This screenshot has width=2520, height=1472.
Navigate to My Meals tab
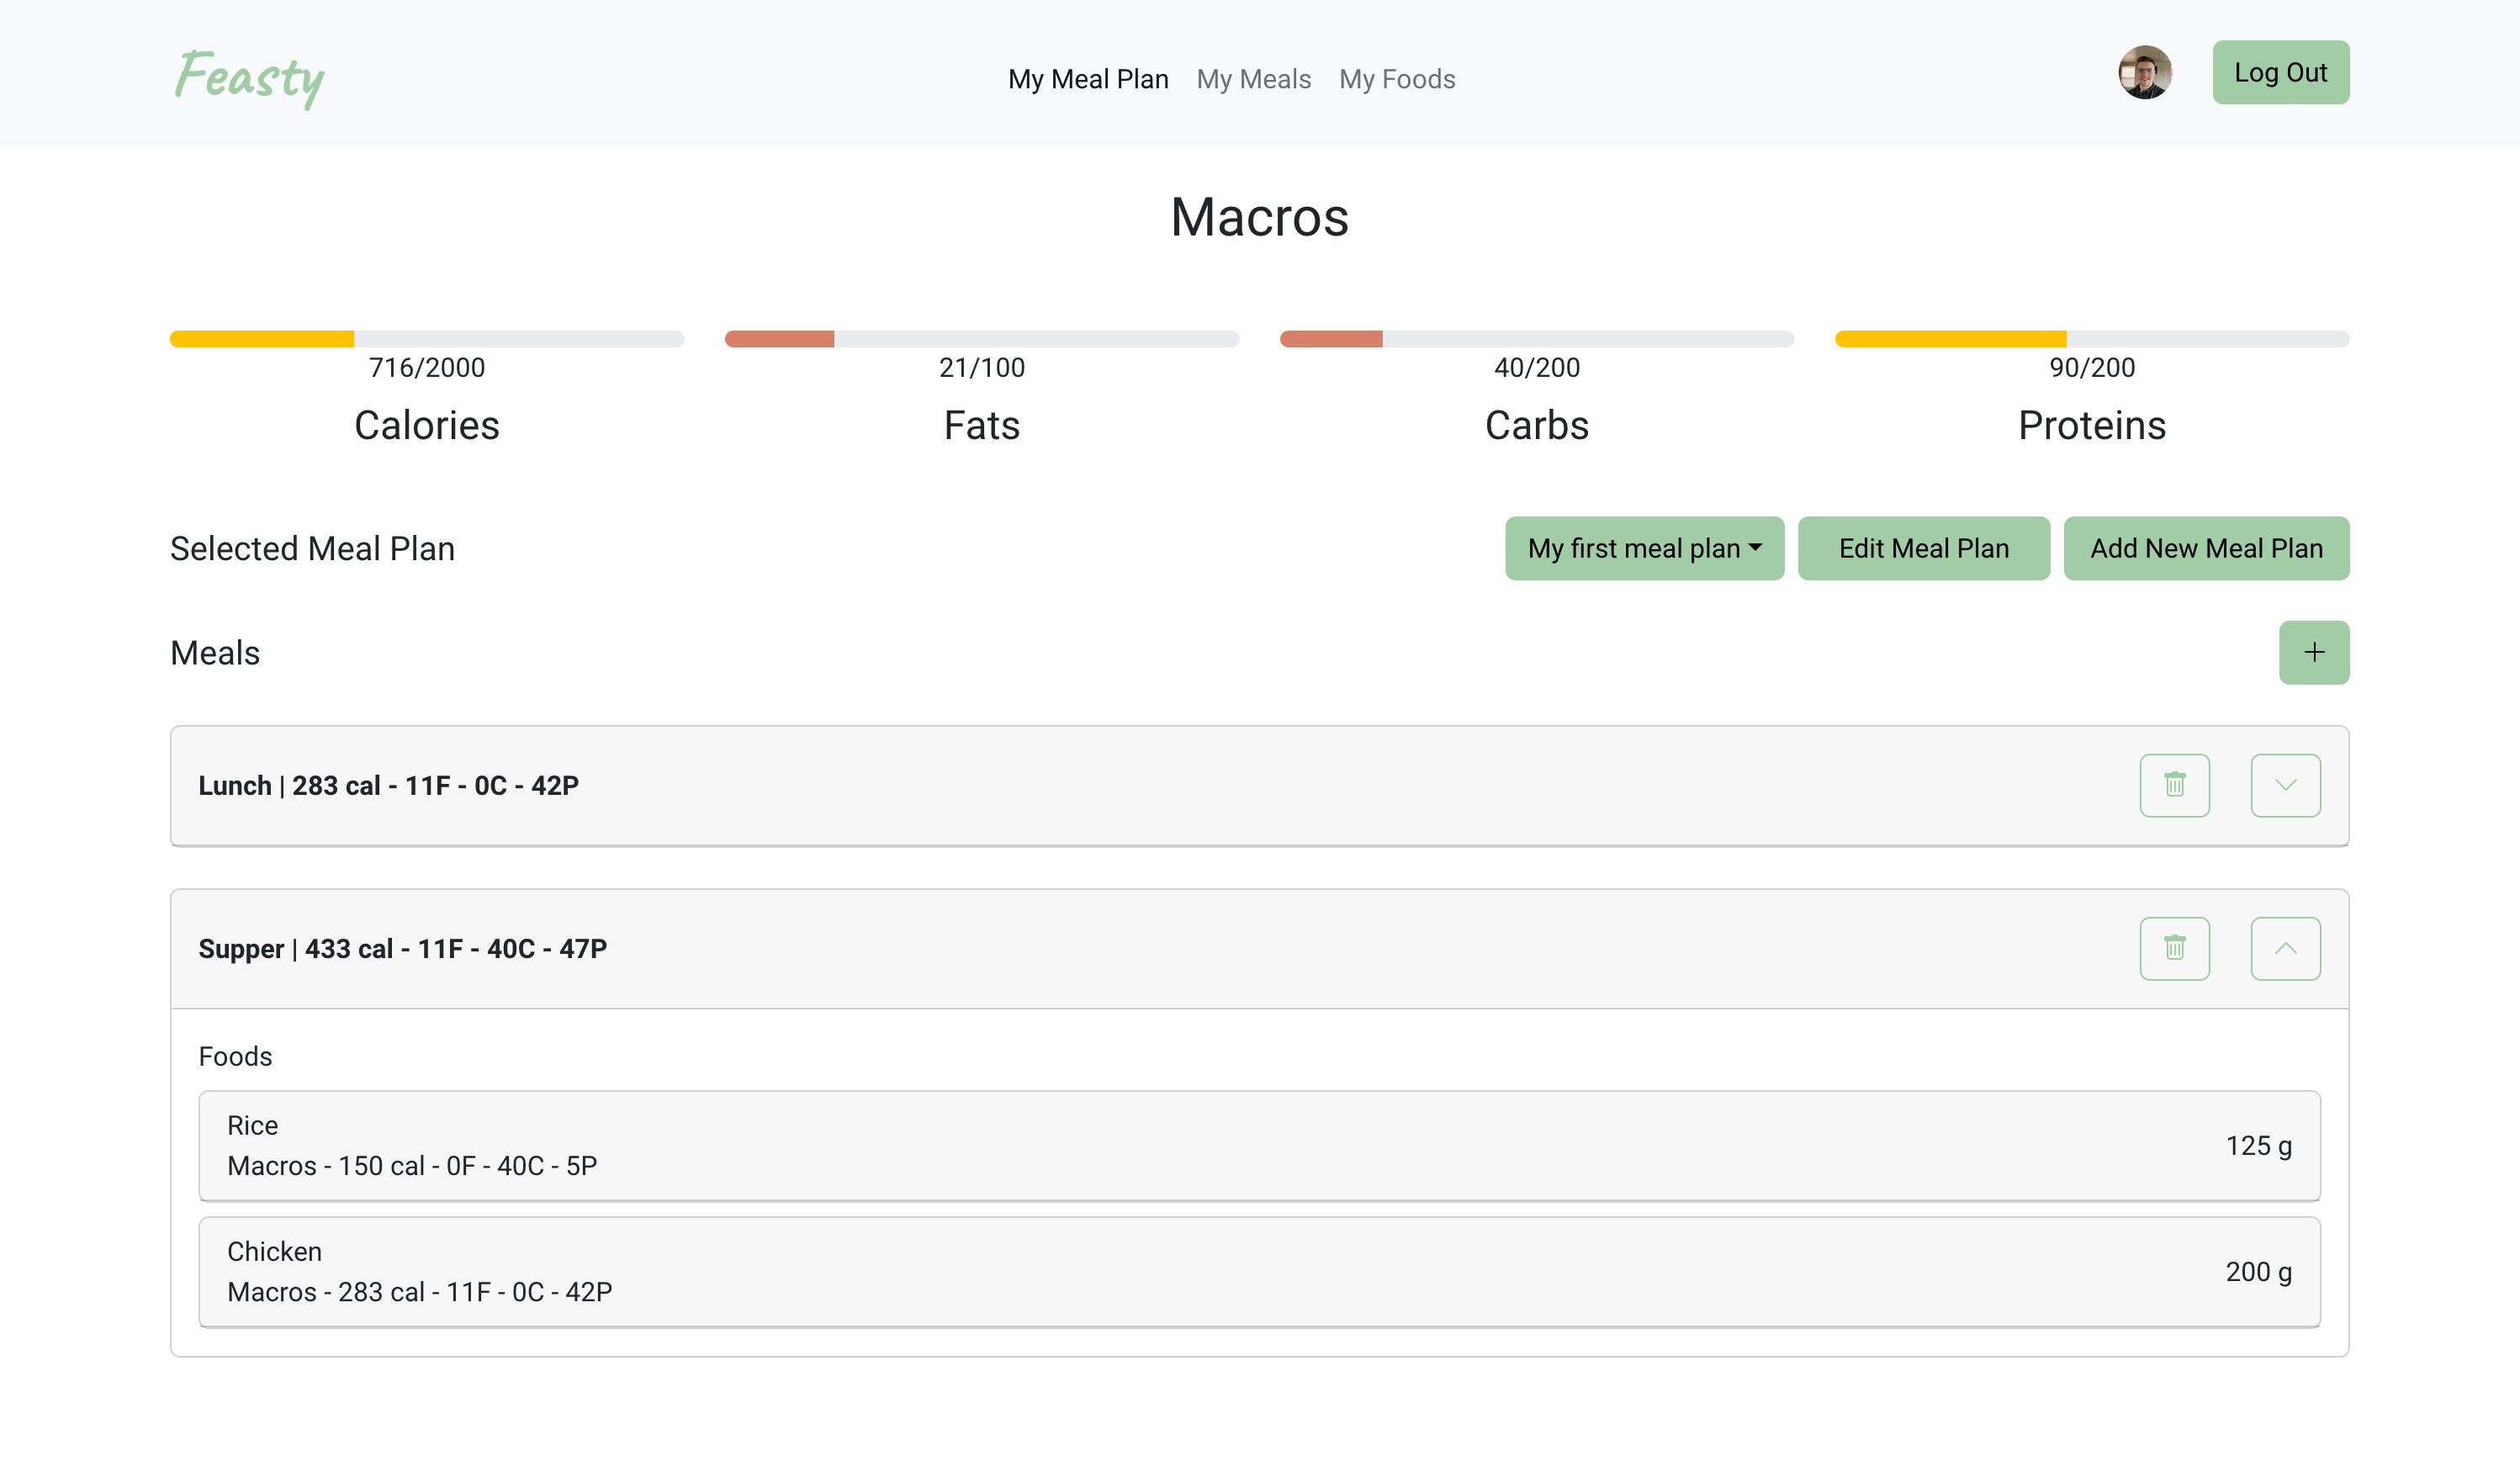coord(1253,79)
